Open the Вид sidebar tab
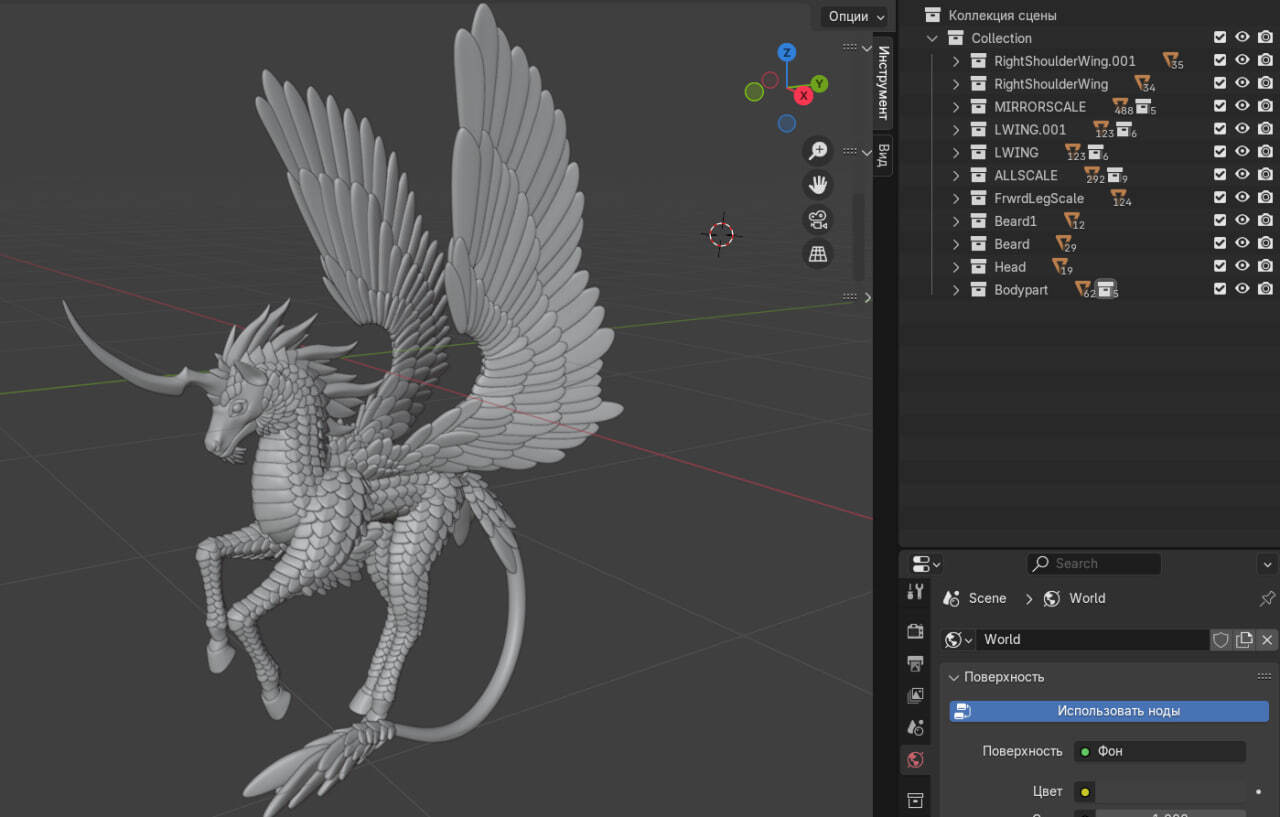 click(883, 154)
